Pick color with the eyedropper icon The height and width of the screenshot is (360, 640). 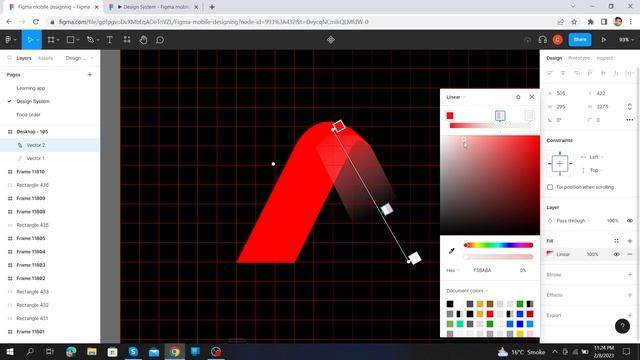(451, 251)
